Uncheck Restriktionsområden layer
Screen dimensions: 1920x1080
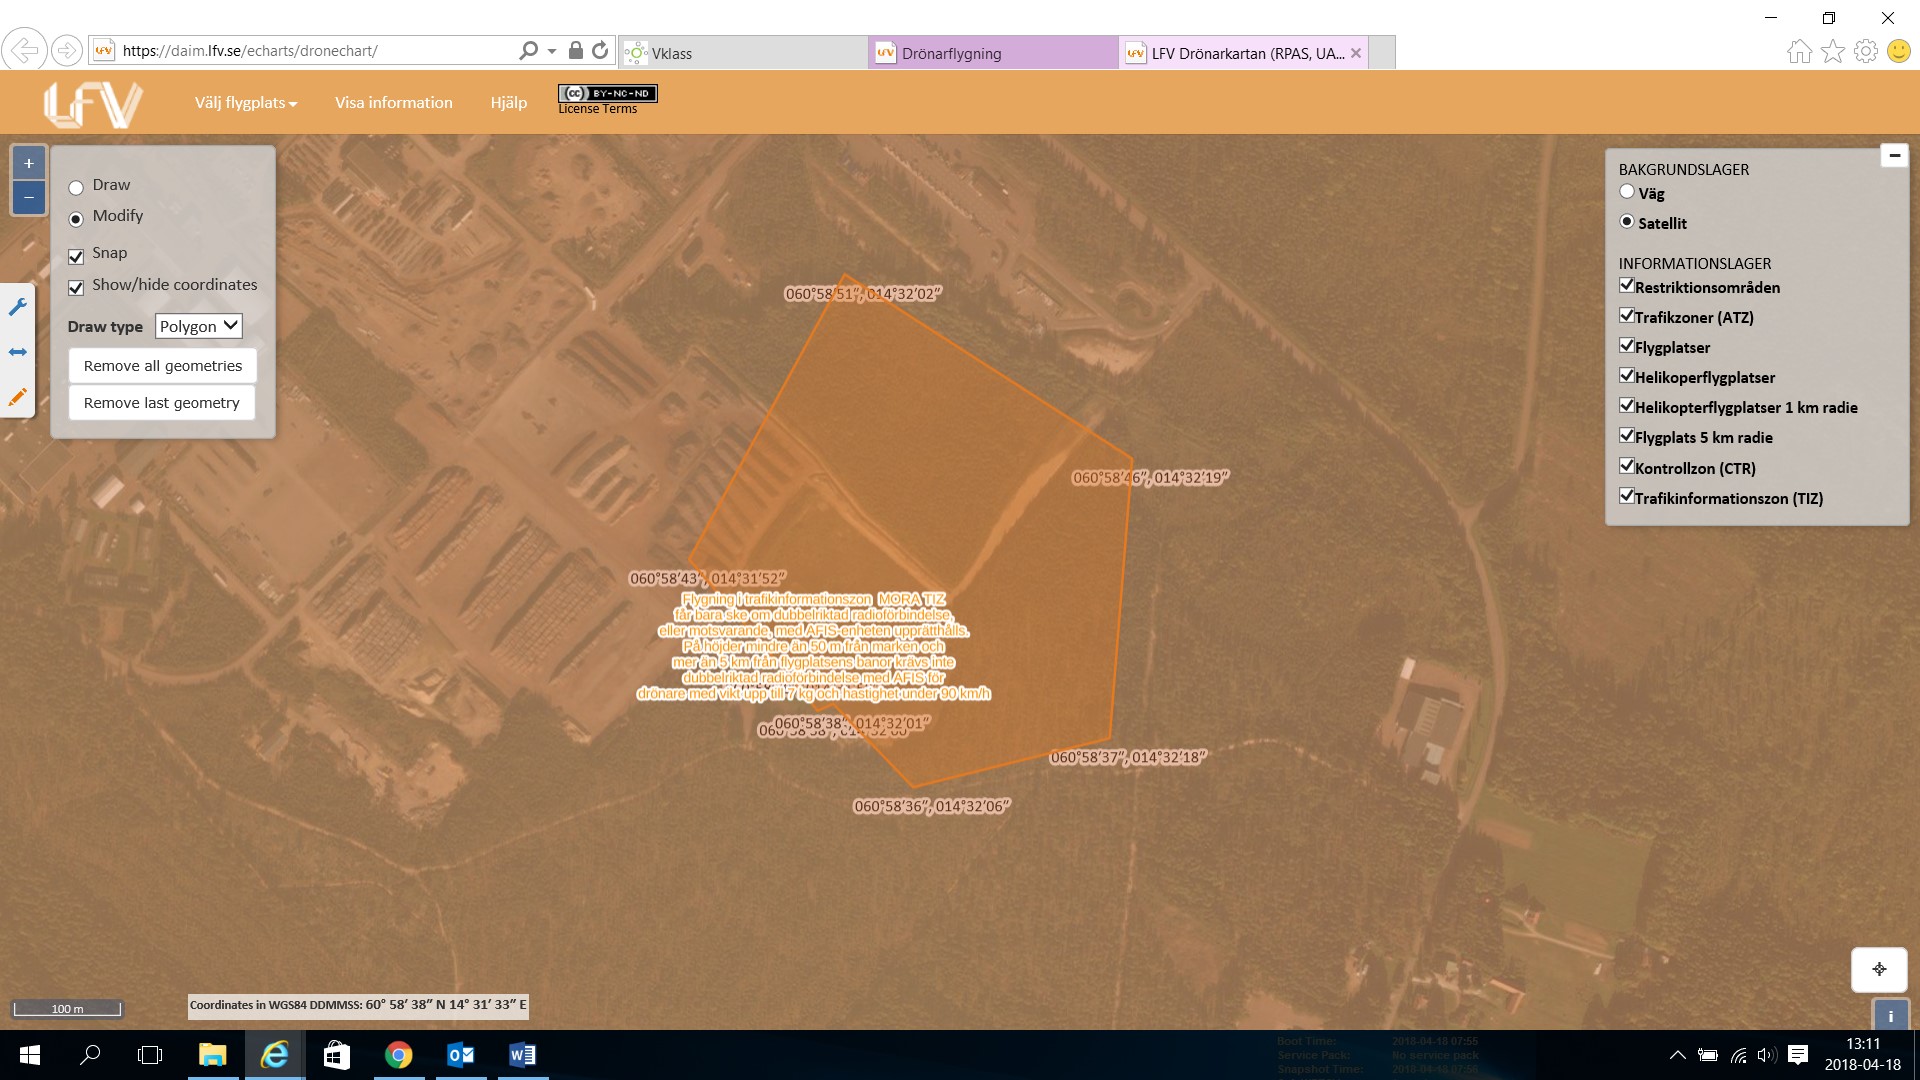1626,285
